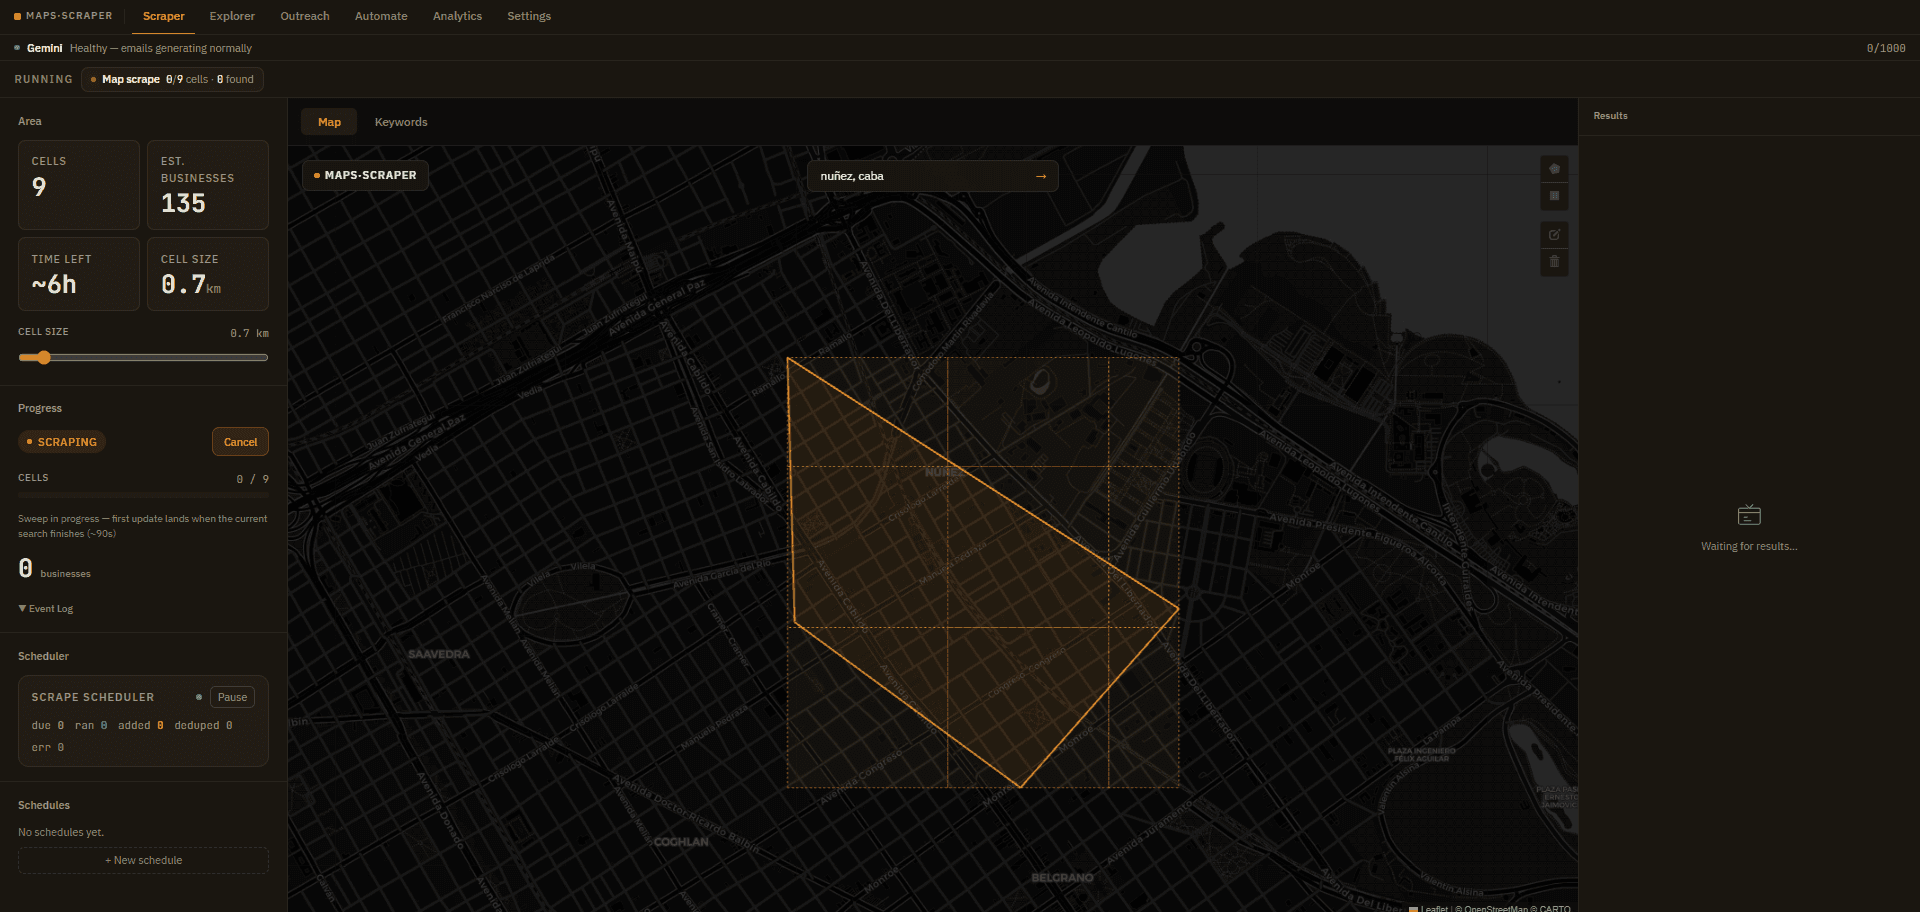
Task: Click the Gemini health status text
Action: click(161, 48)
